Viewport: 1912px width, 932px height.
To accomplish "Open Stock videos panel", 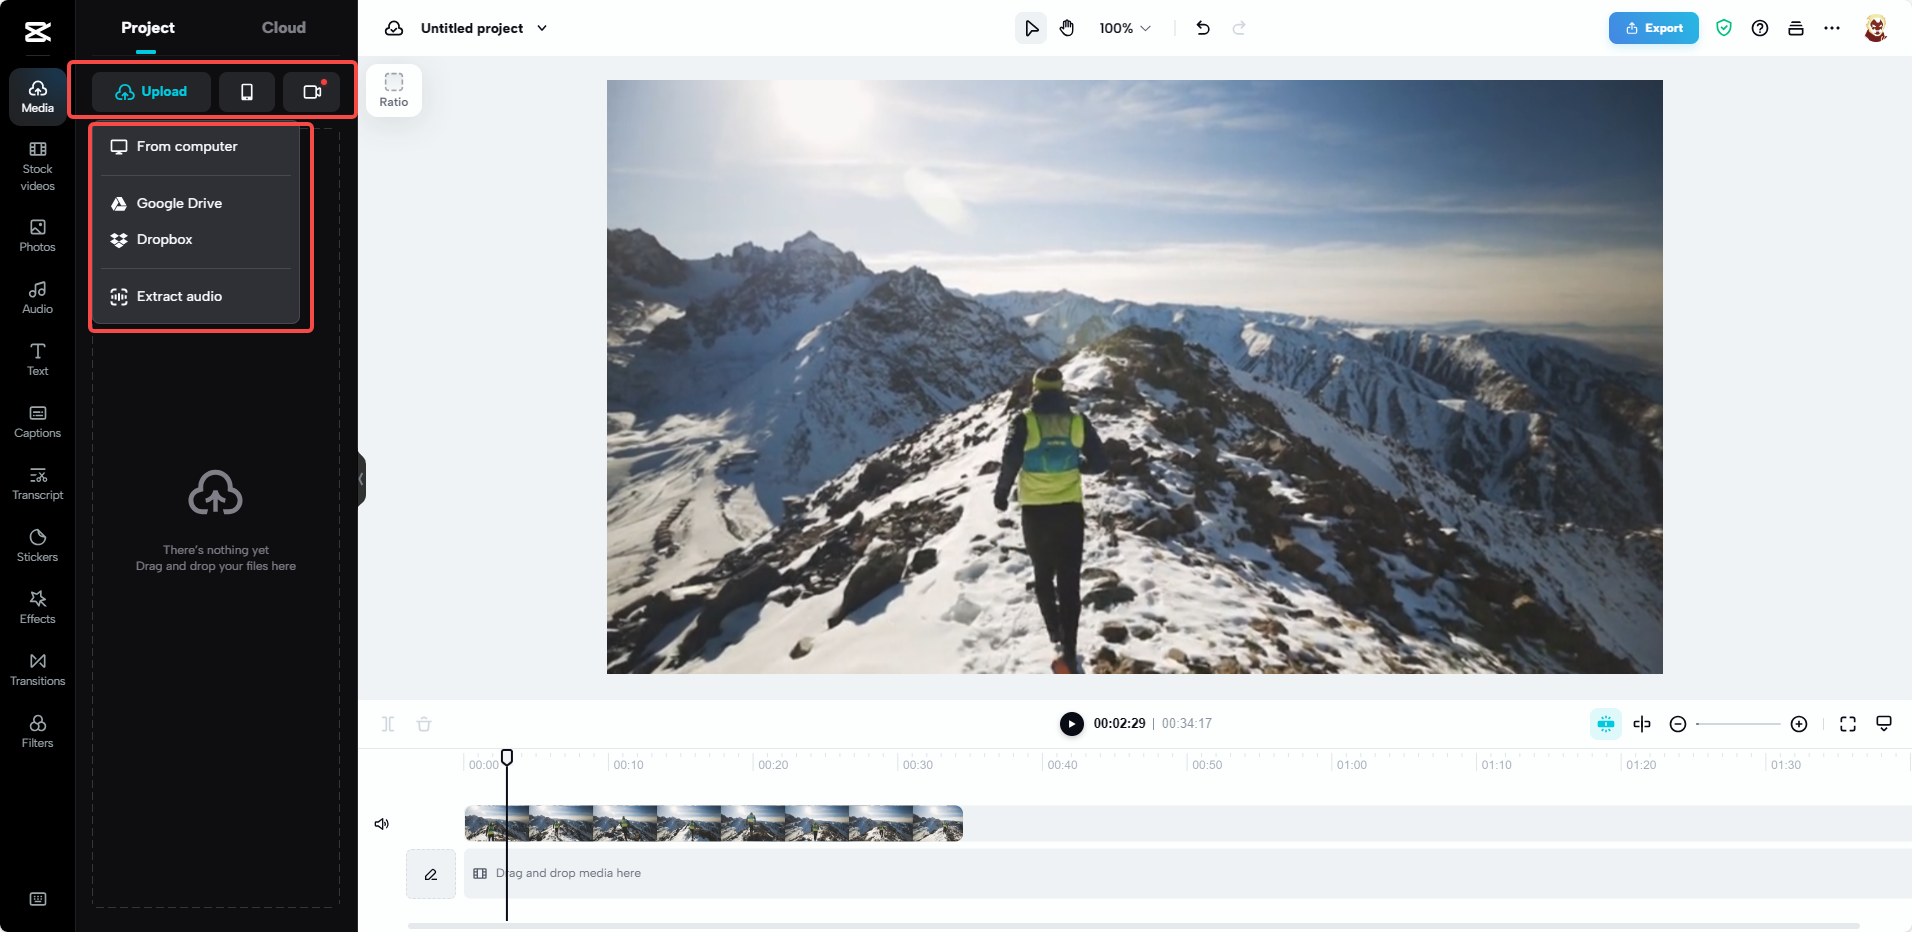I will pos(38,166).
